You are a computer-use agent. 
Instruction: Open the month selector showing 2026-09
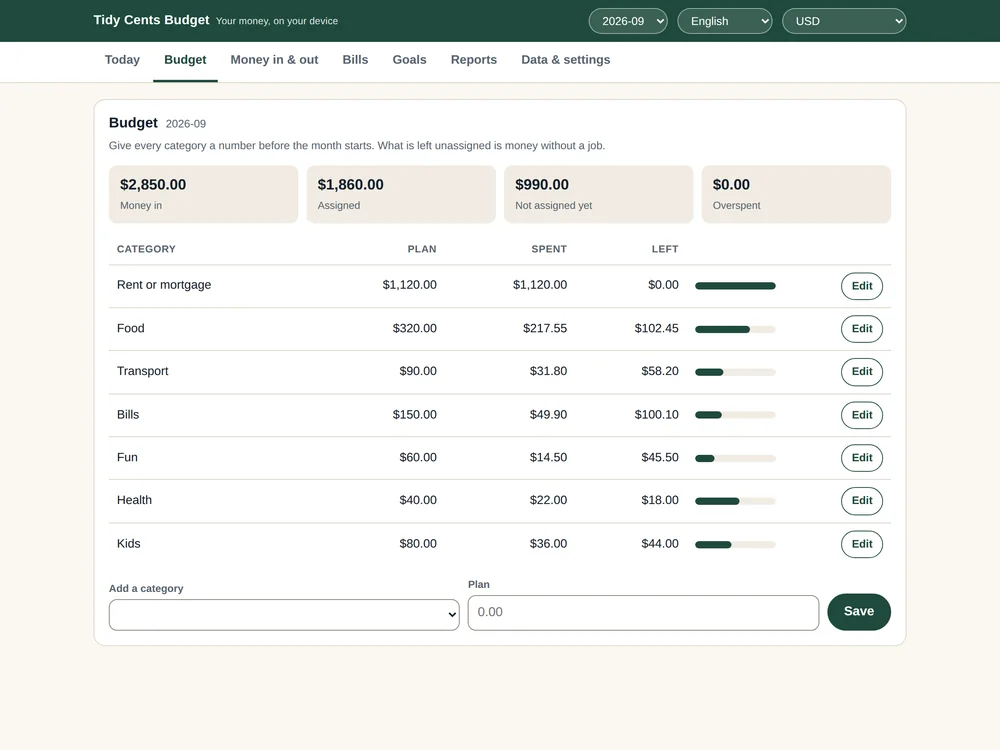tap(628, 21)
